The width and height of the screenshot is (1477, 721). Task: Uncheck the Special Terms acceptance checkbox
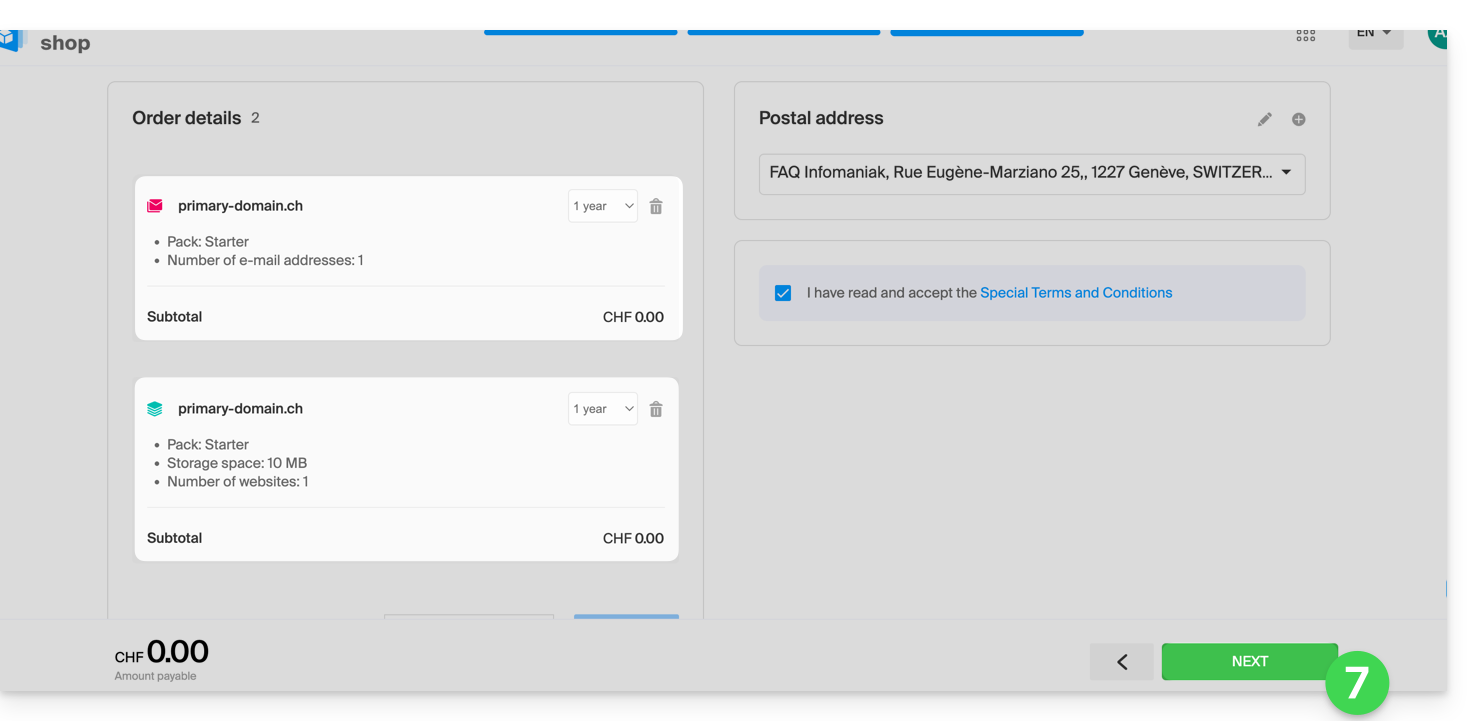click(783, 293)
